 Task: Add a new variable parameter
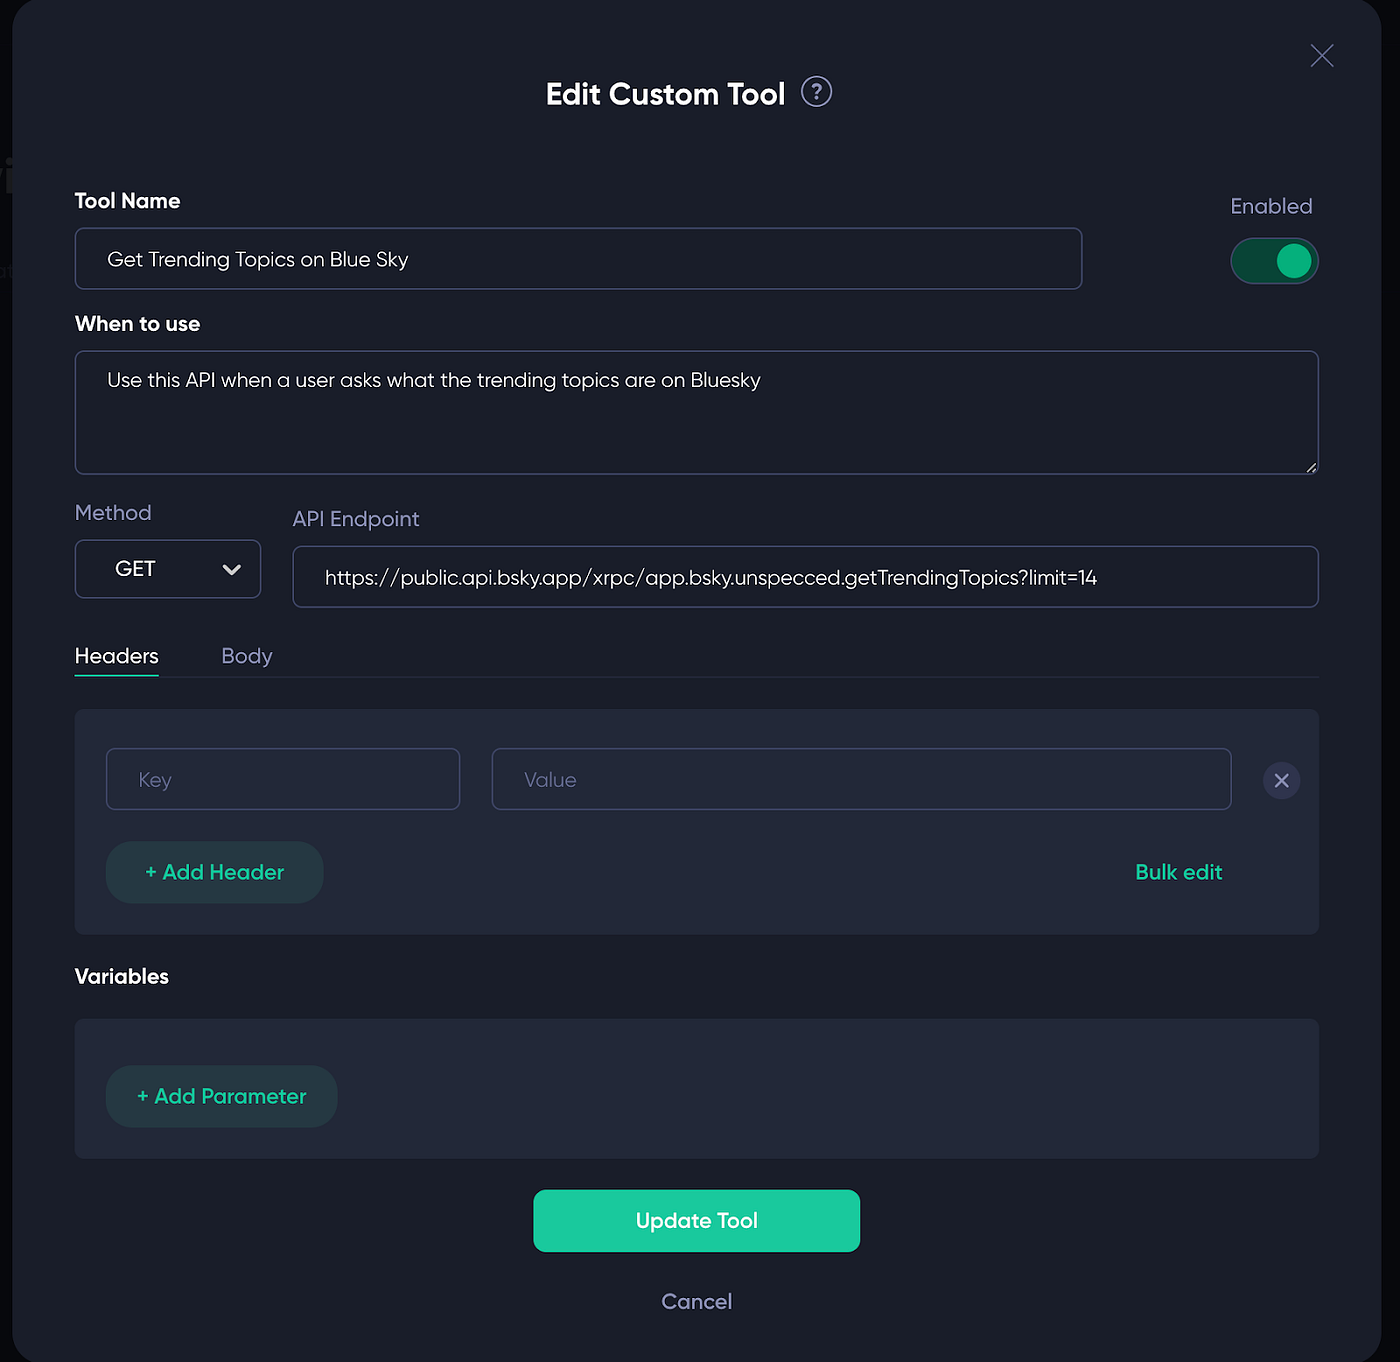[221, 1096]
